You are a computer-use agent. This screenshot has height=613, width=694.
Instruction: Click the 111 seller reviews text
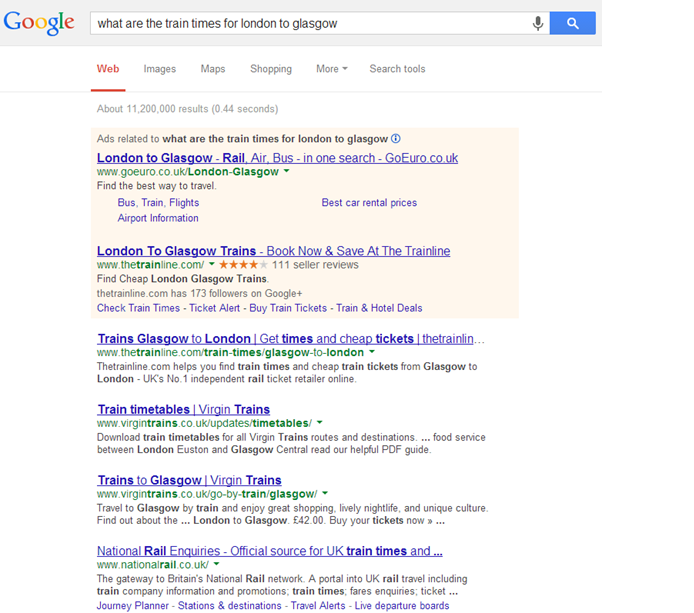point(315,265)
